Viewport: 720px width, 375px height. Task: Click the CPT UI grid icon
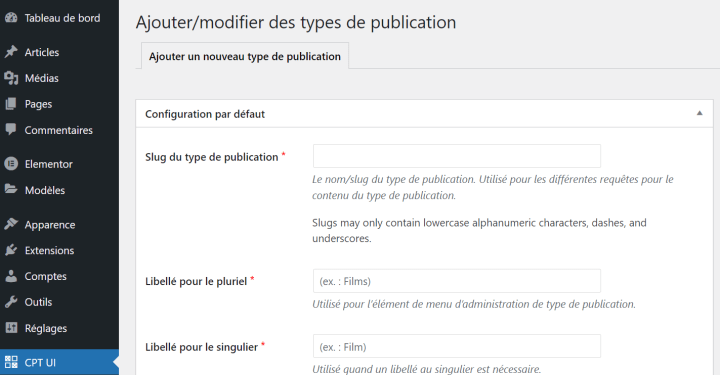click(11, 362)
